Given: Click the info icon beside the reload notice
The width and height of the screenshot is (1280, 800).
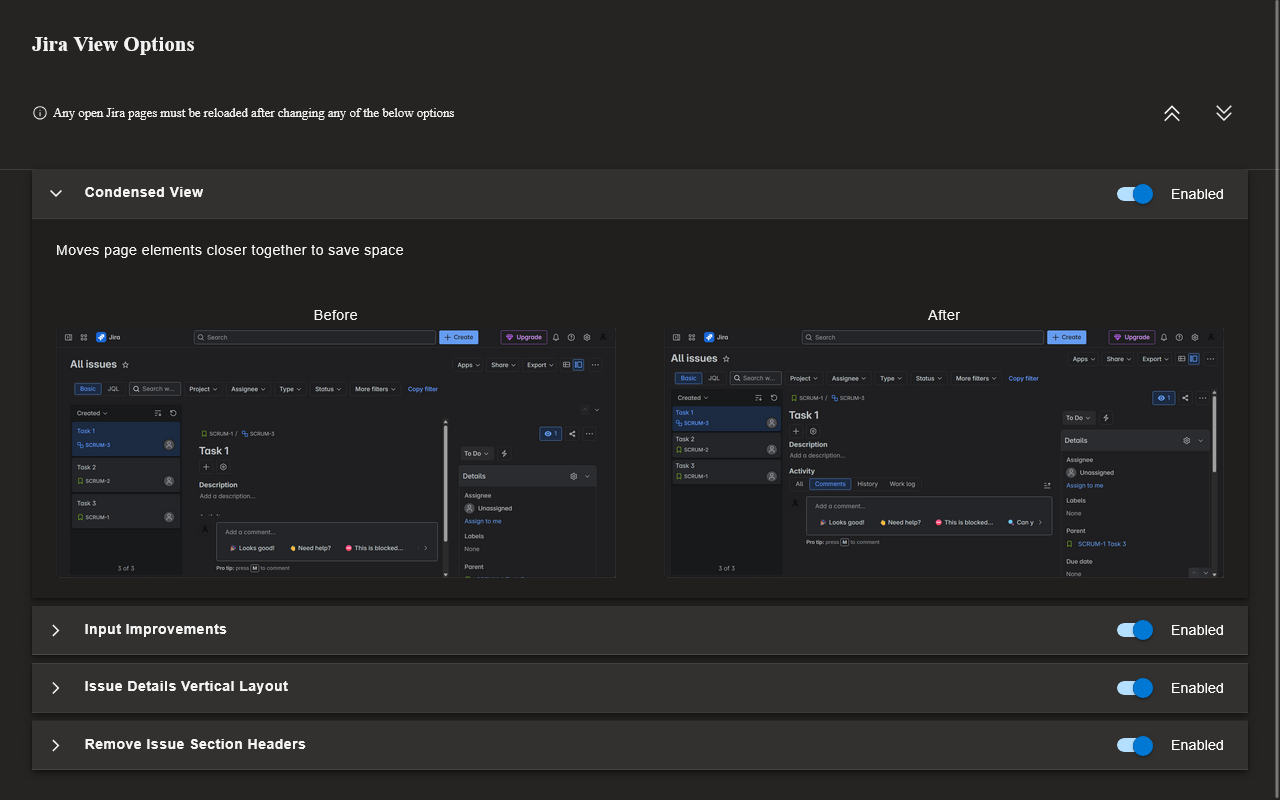Looking at the screenshot, I should pyautogui.click(x=39, y=112).
